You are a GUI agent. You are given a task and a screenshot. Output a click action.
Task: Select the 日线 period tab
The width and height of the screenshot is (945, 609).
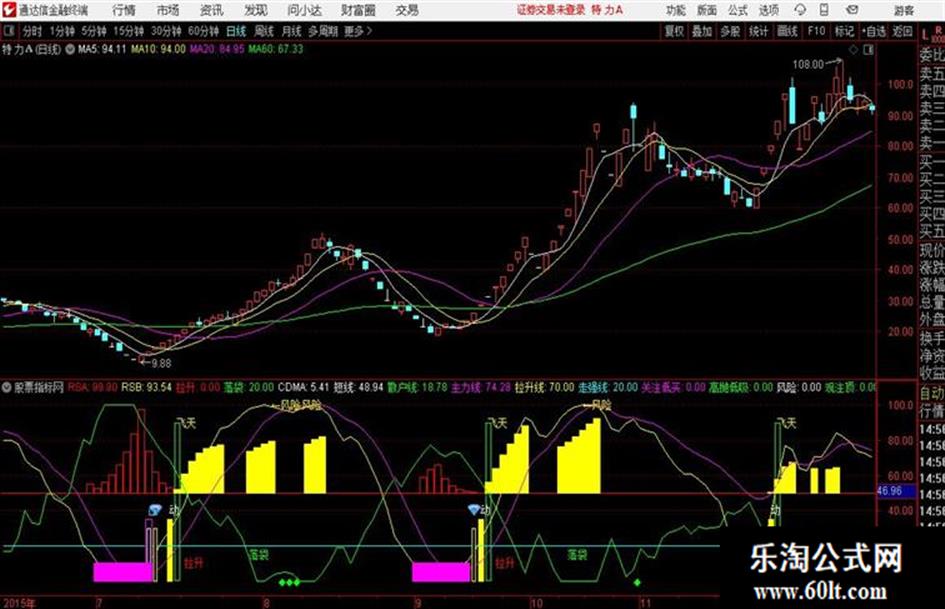coord(236,31)
